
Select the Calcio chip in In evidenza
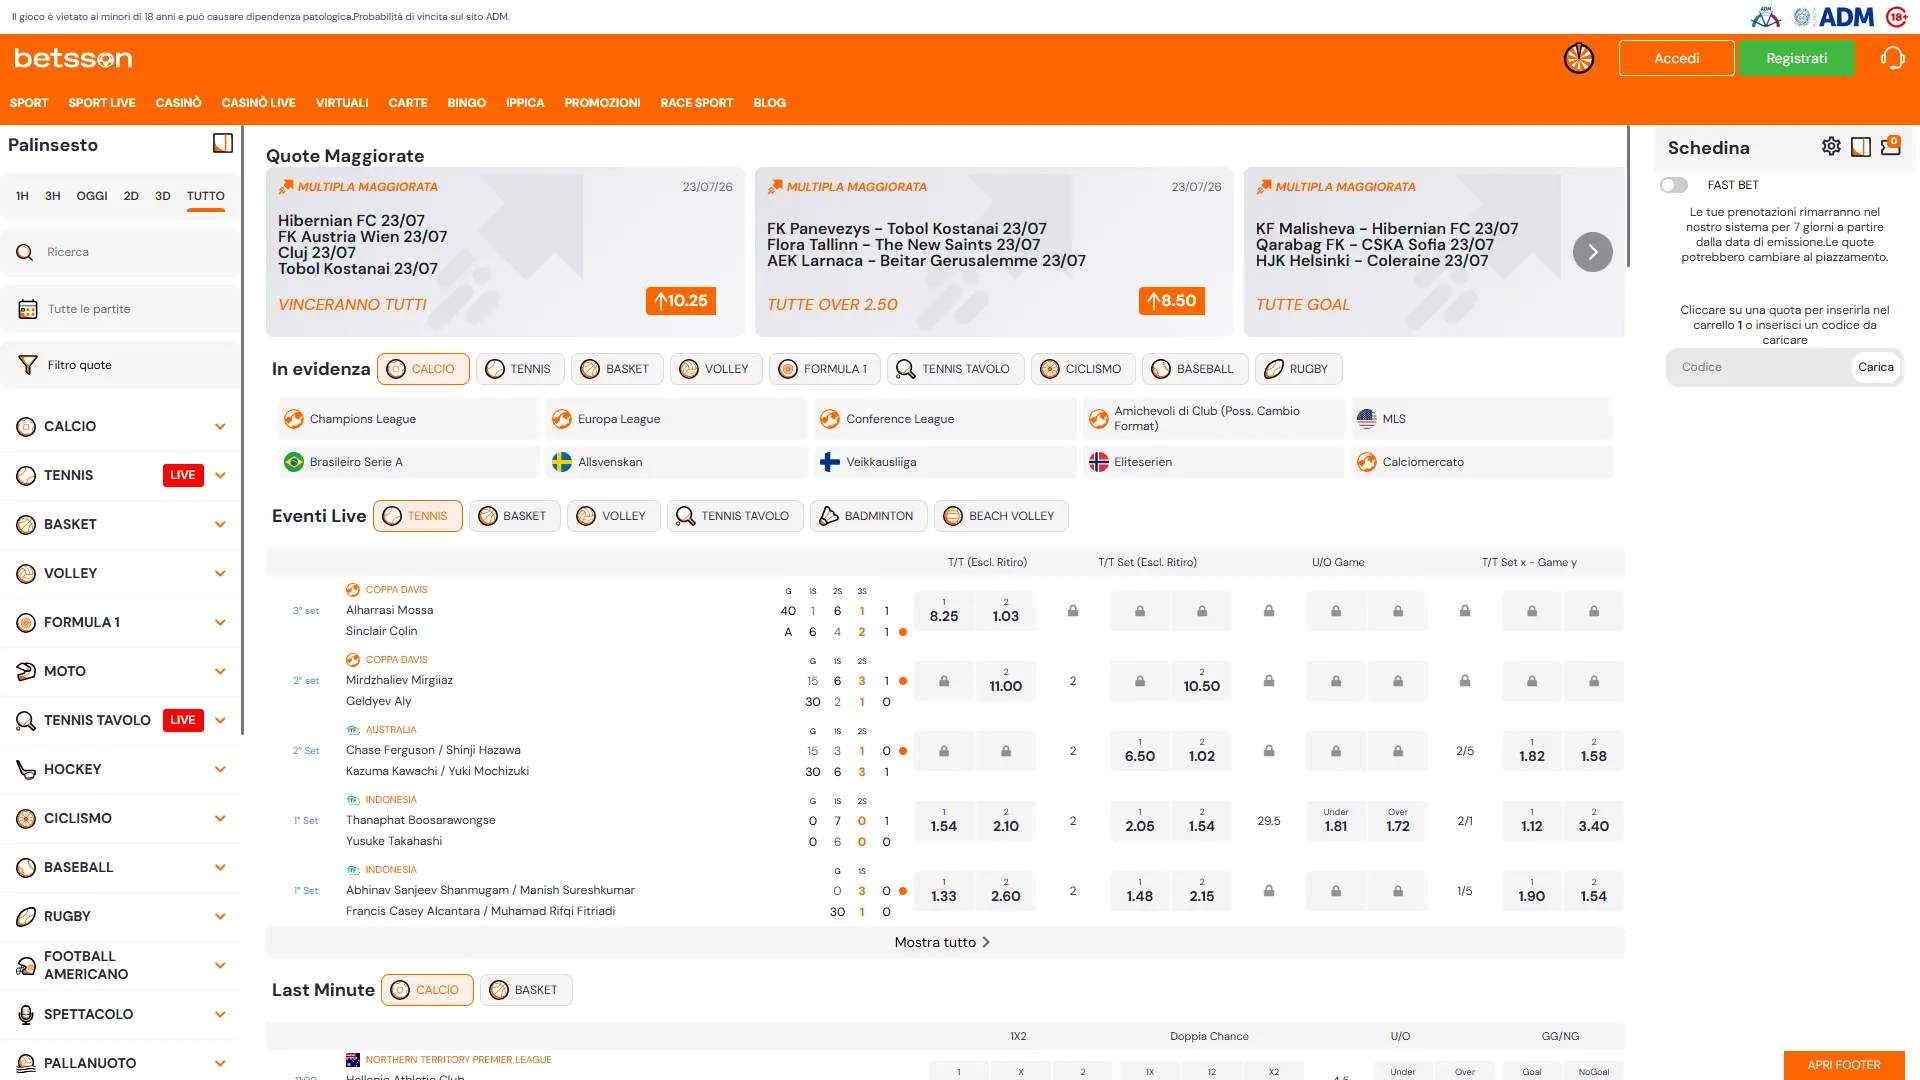point(423,369)
